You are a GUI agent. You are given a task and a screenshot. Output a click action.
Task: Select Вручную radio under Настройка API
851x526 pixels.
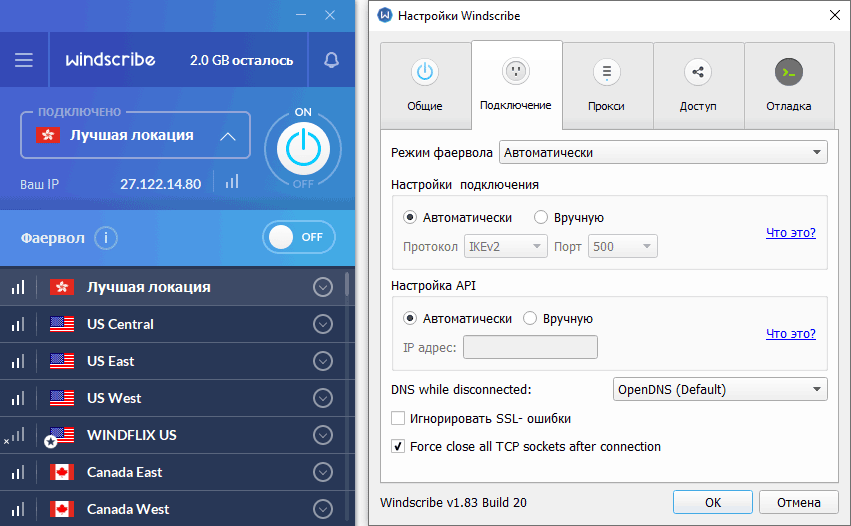pos(530,319)
